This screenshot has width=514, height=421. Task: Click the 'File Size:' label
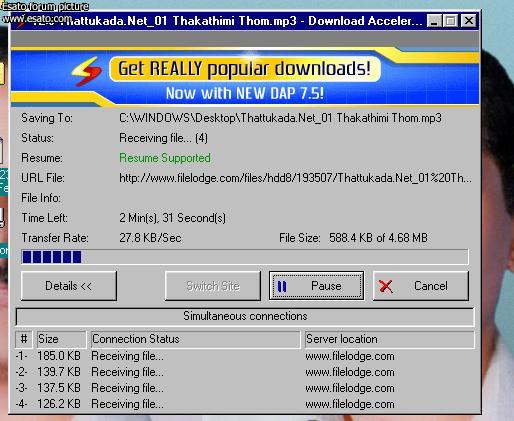[x=300, y=238]
